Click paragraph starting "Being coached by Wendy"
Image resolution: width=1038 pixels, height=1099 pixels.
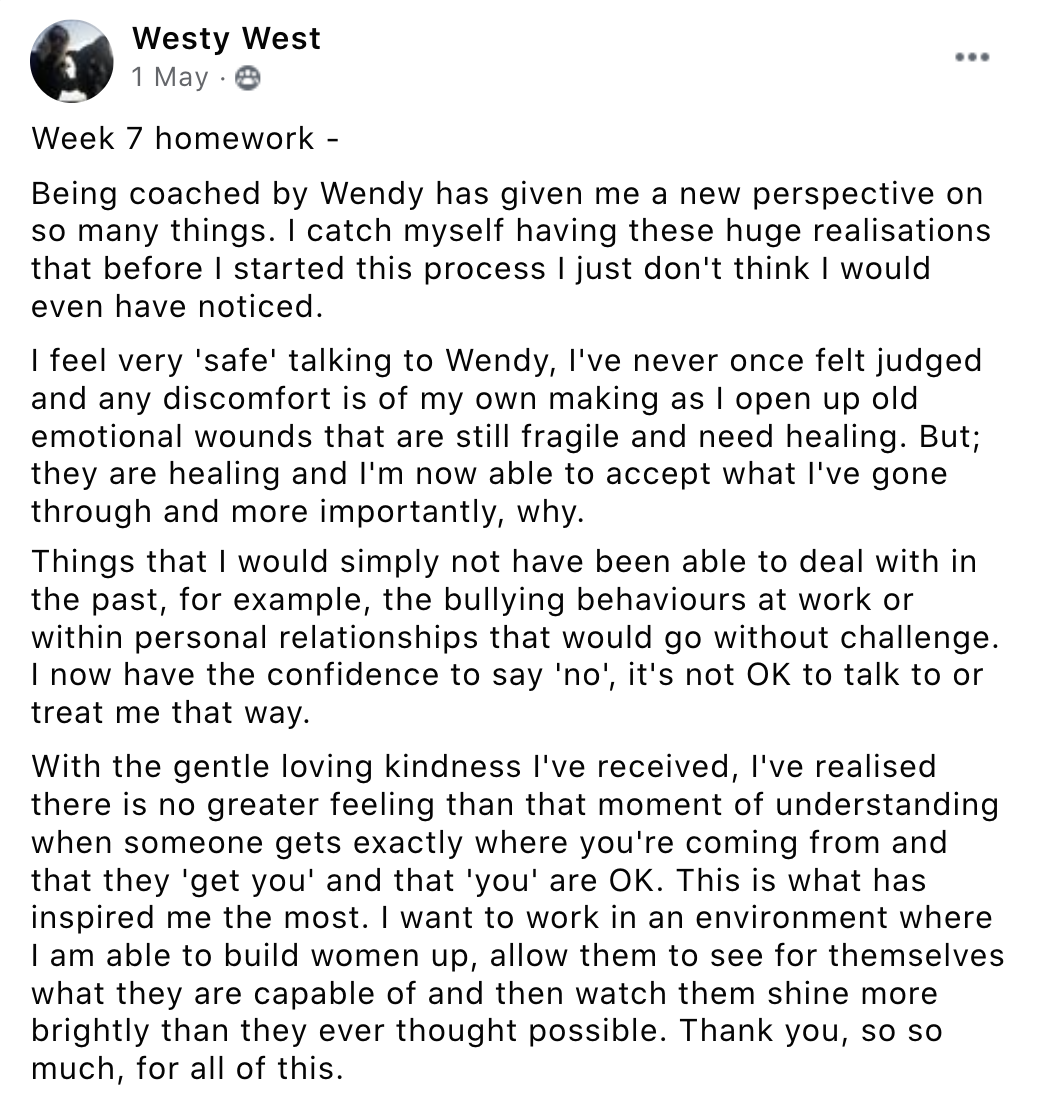[x=510, y=250]
